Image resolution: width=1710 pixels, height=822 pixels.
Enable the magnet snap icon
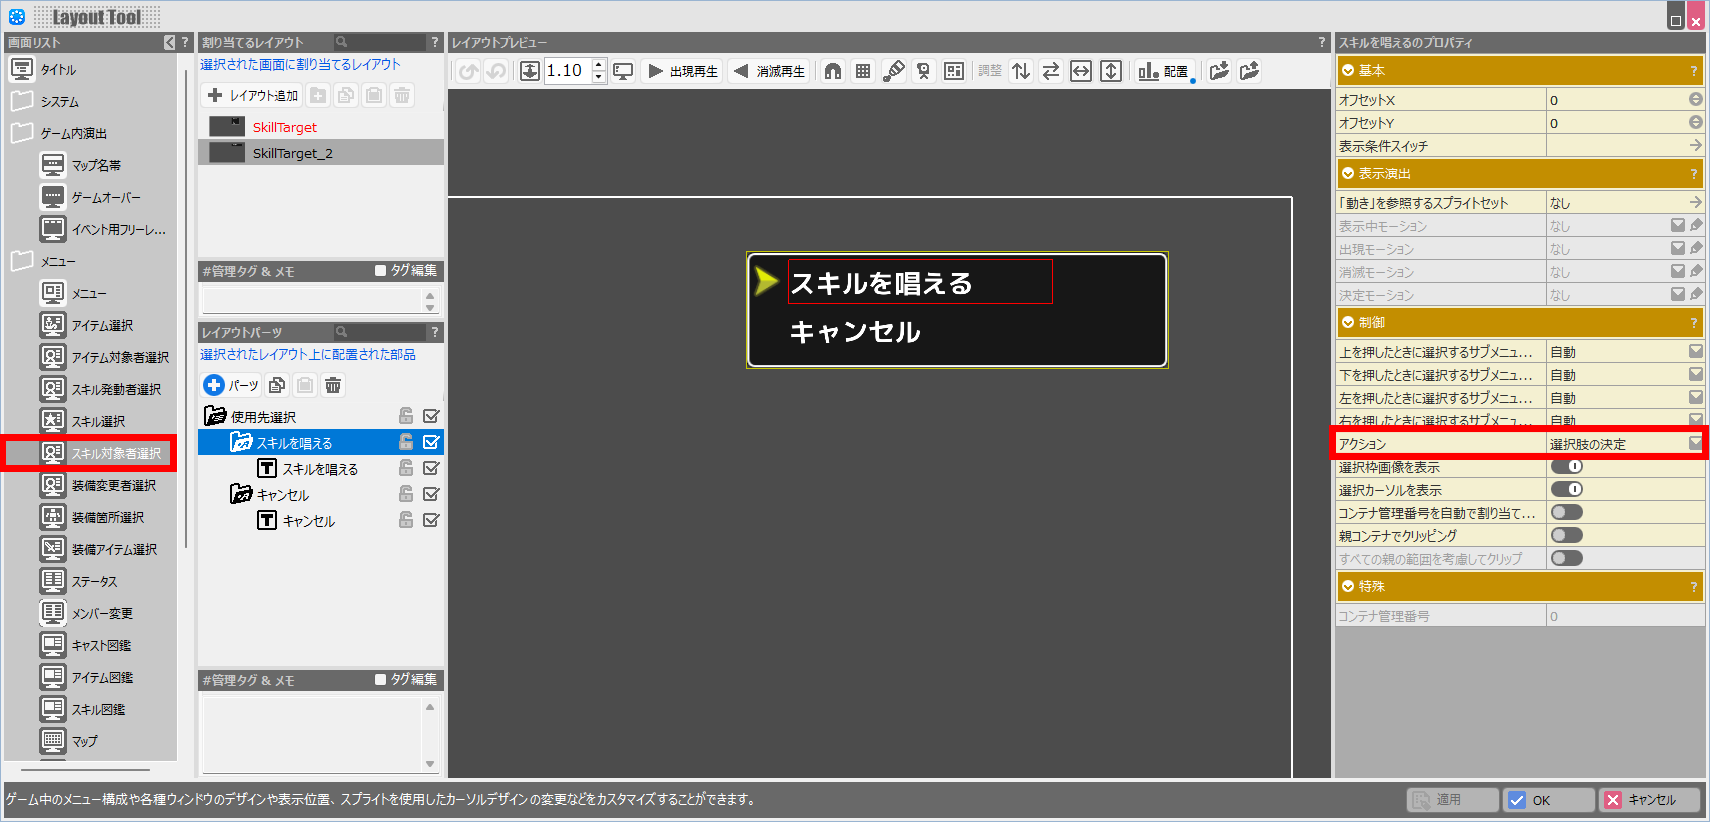pos(833,71)
